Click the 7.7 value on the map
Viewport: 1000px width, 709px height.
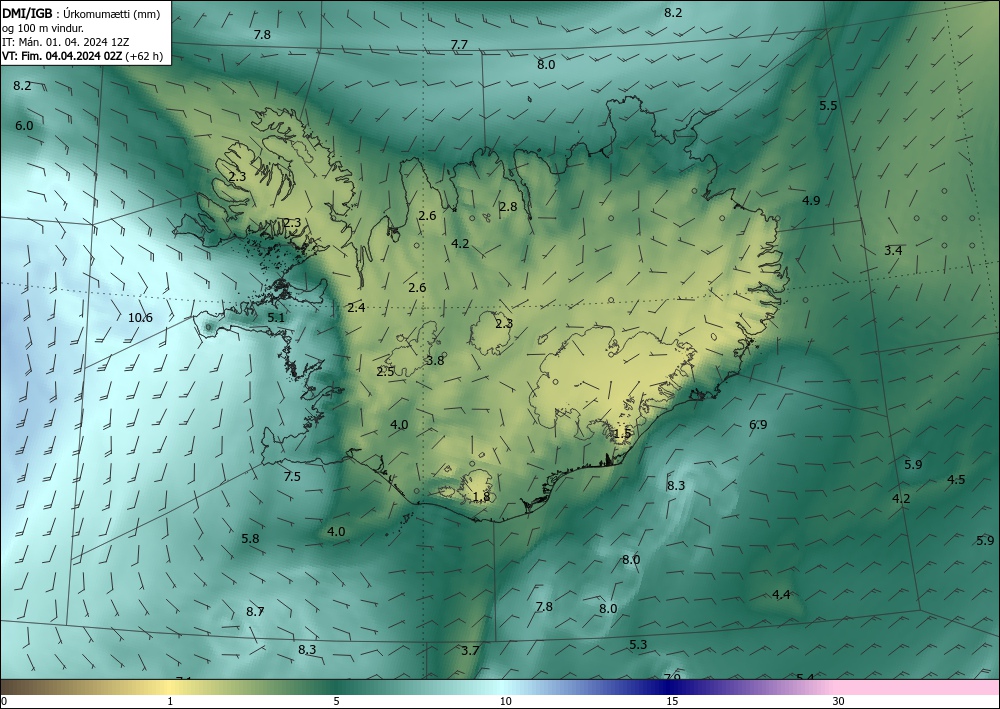pyautogui.click(x=459, y=45)
